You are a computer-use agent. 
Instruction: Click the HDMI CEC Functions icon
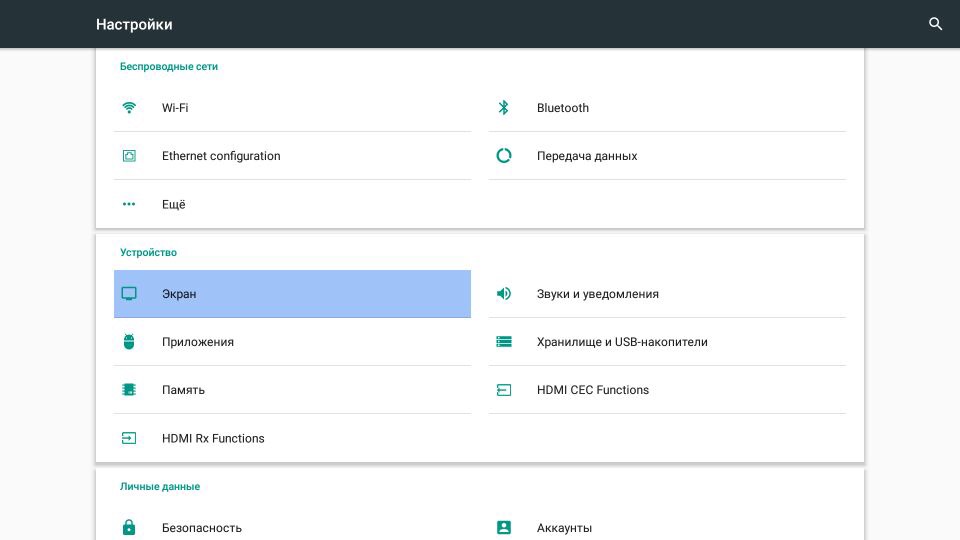click(x=504, y=390)
